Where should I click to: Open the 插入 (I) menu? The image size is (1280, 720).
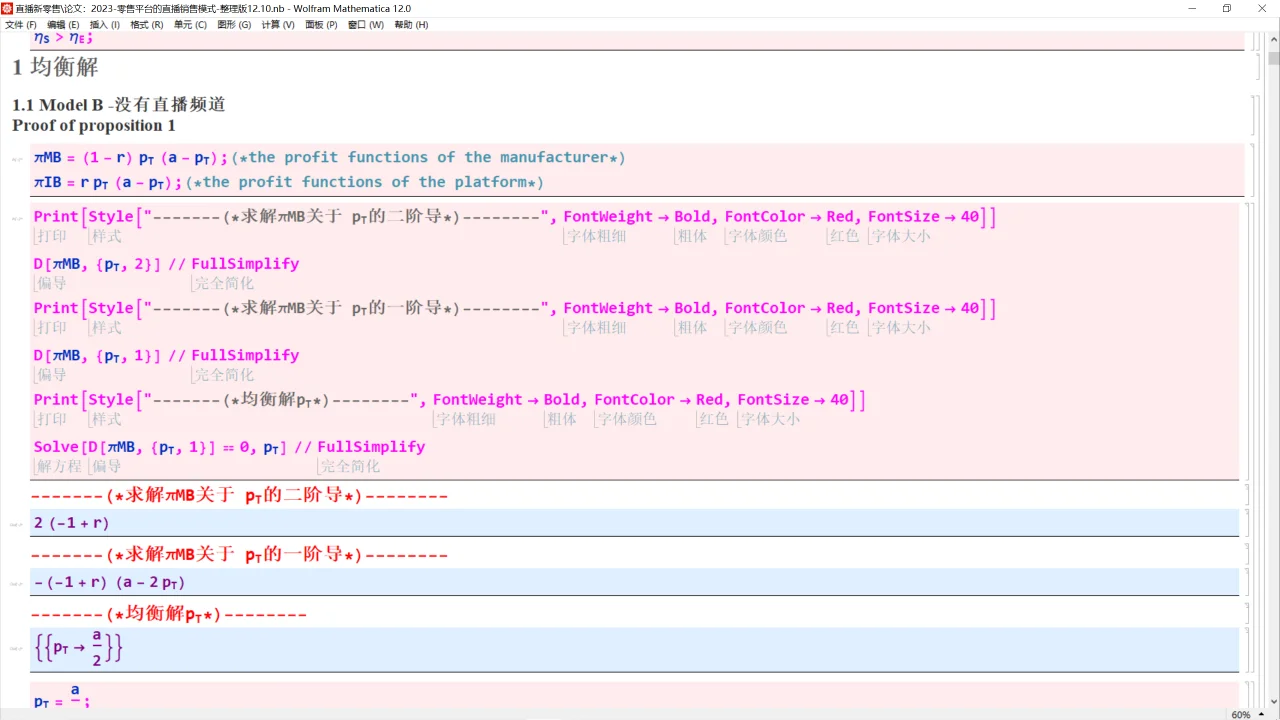tap(105, 25)
